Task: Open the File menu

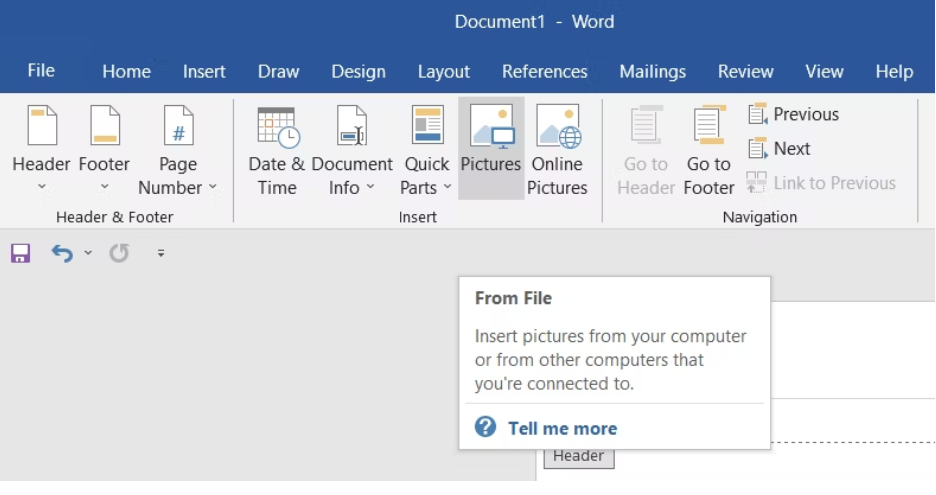Action: click(41, 71)
